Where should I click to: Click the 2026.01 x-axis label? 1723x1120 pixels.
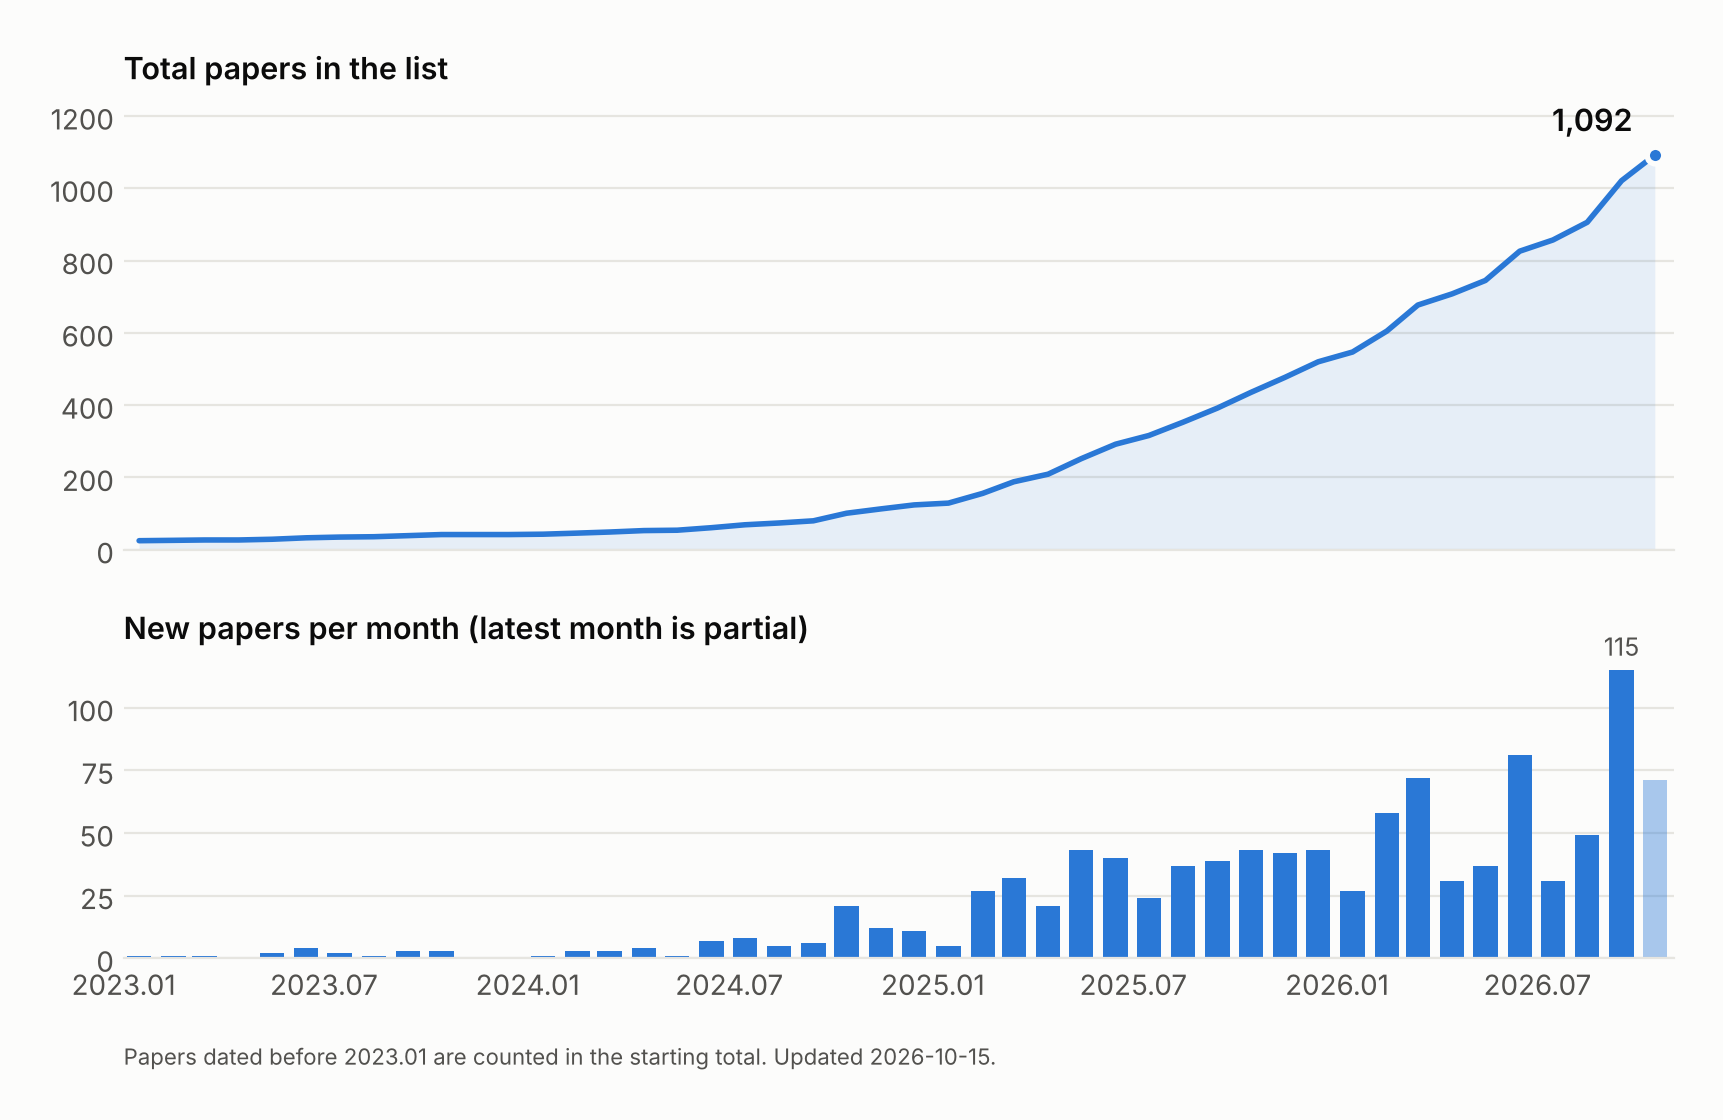(1337, 985)
